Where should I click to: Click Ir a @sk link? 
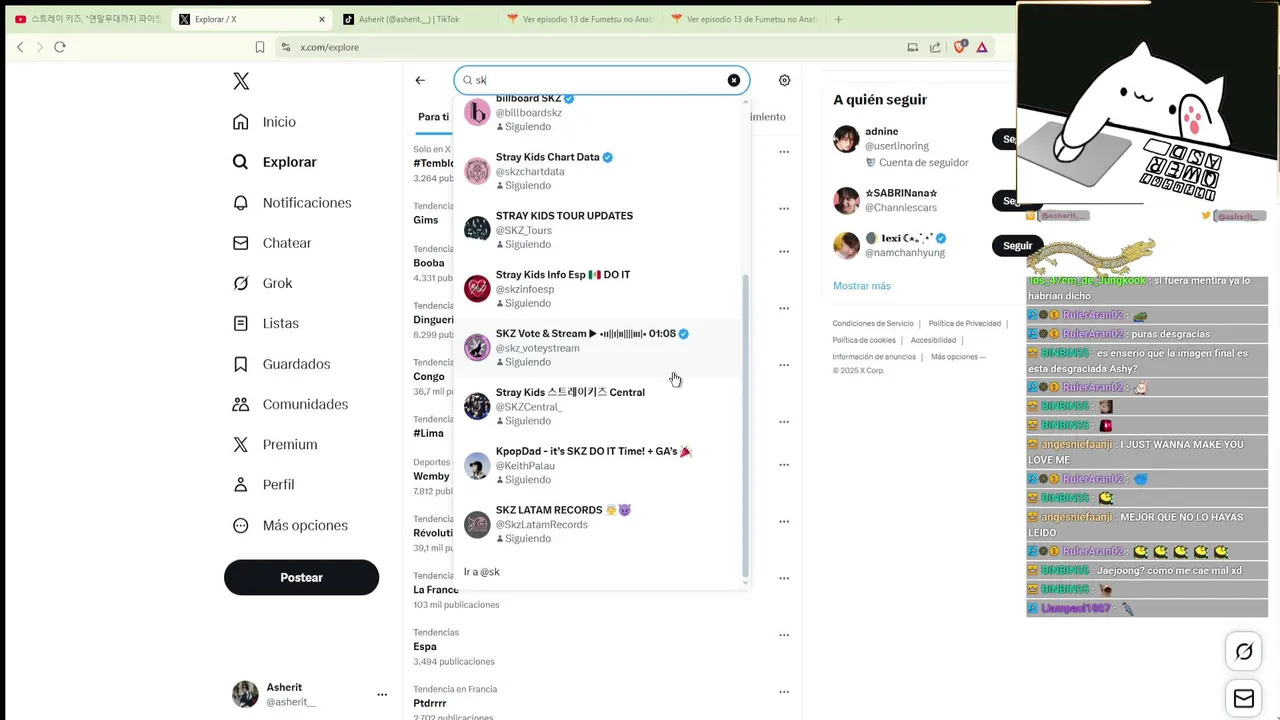pos(482,572)
